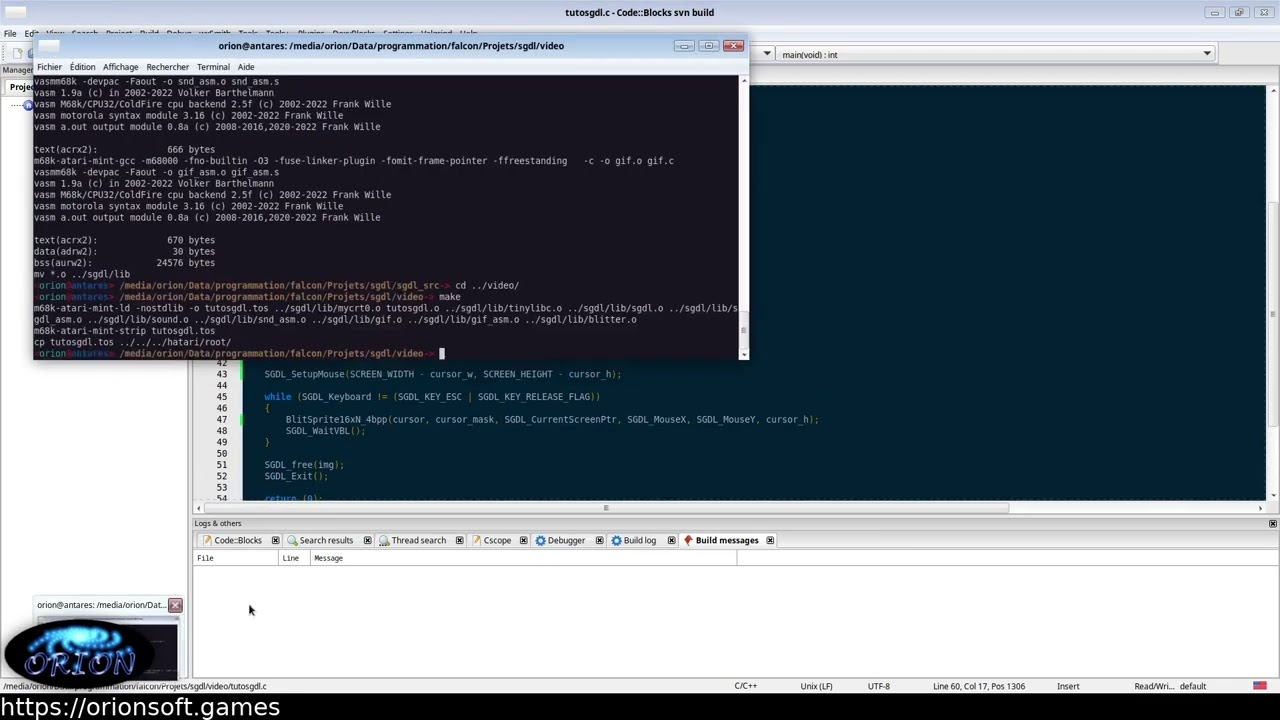
Task: Click the Cscope tab pencil icon
Action: [x=476, y=540]
